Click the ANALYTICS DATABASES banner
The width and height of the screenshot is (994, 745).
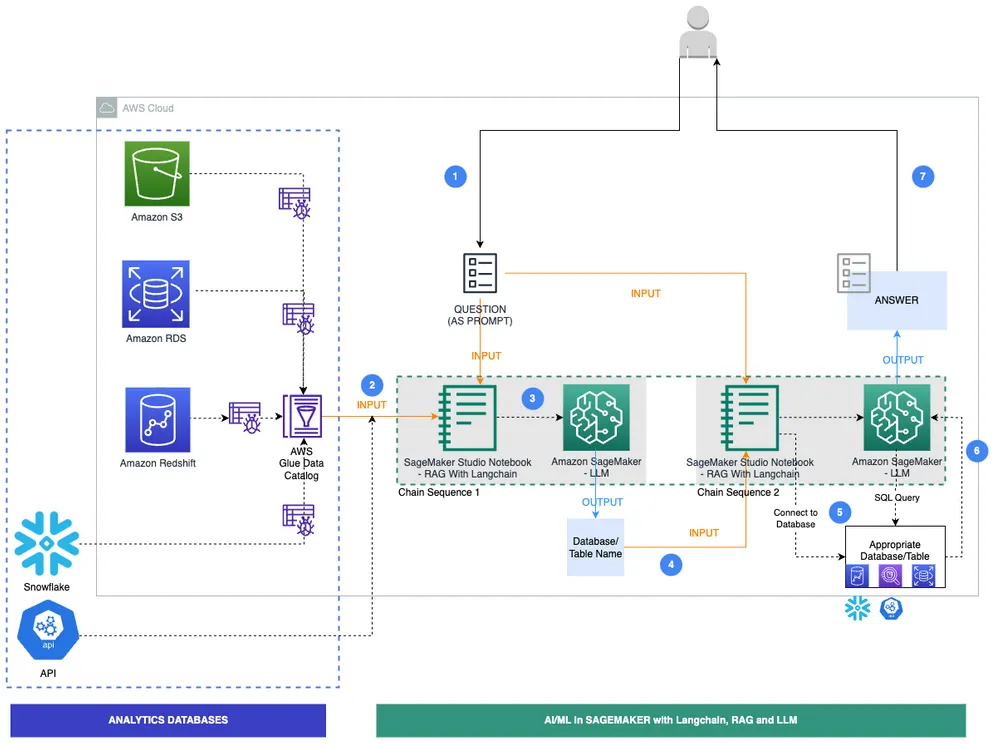click(x=168, y=720)
